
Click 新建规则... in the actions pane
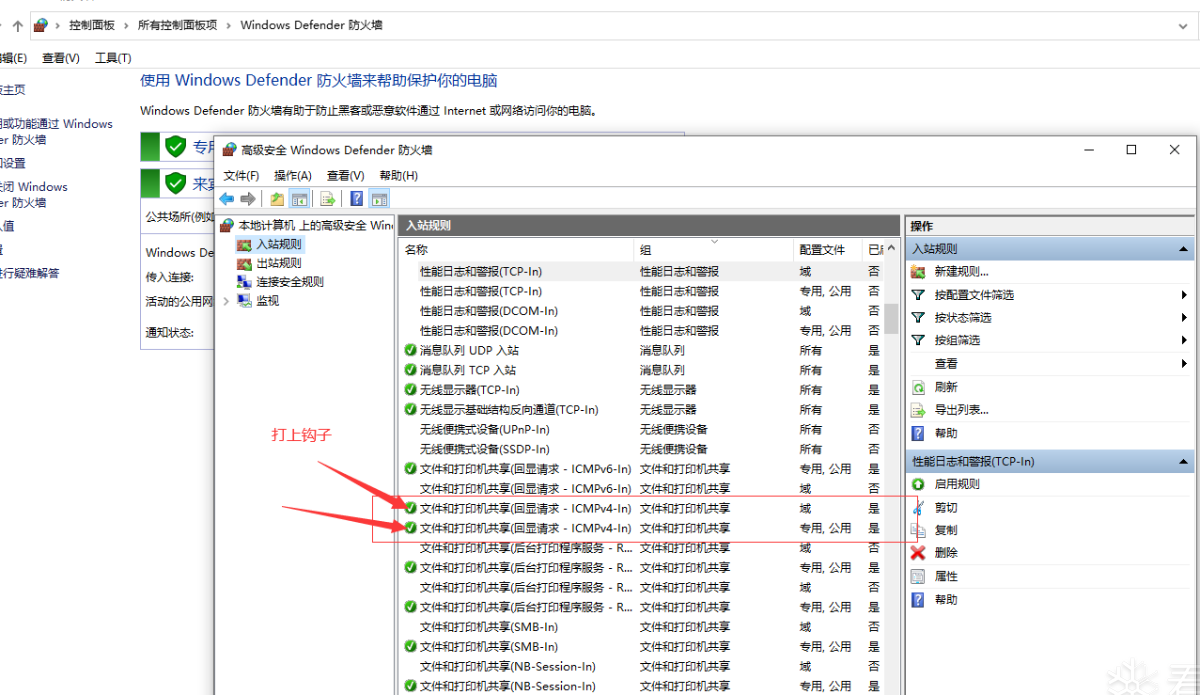961,272
